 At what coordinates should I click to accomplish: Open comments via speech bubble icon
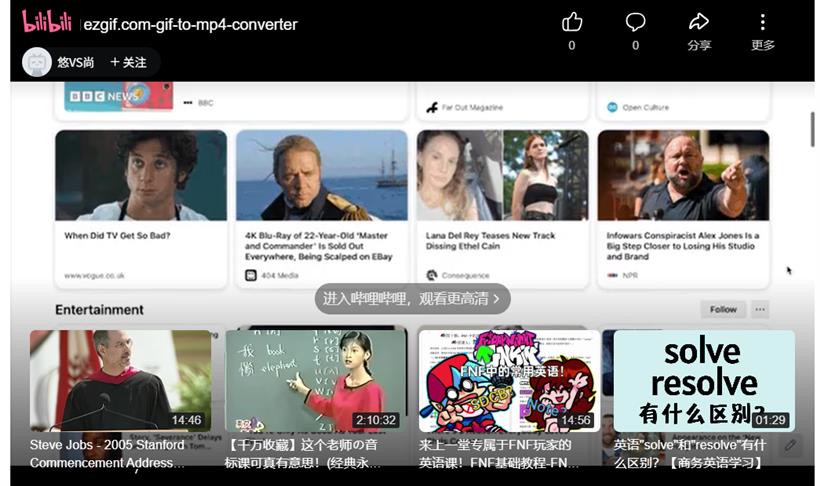(635, 22)
